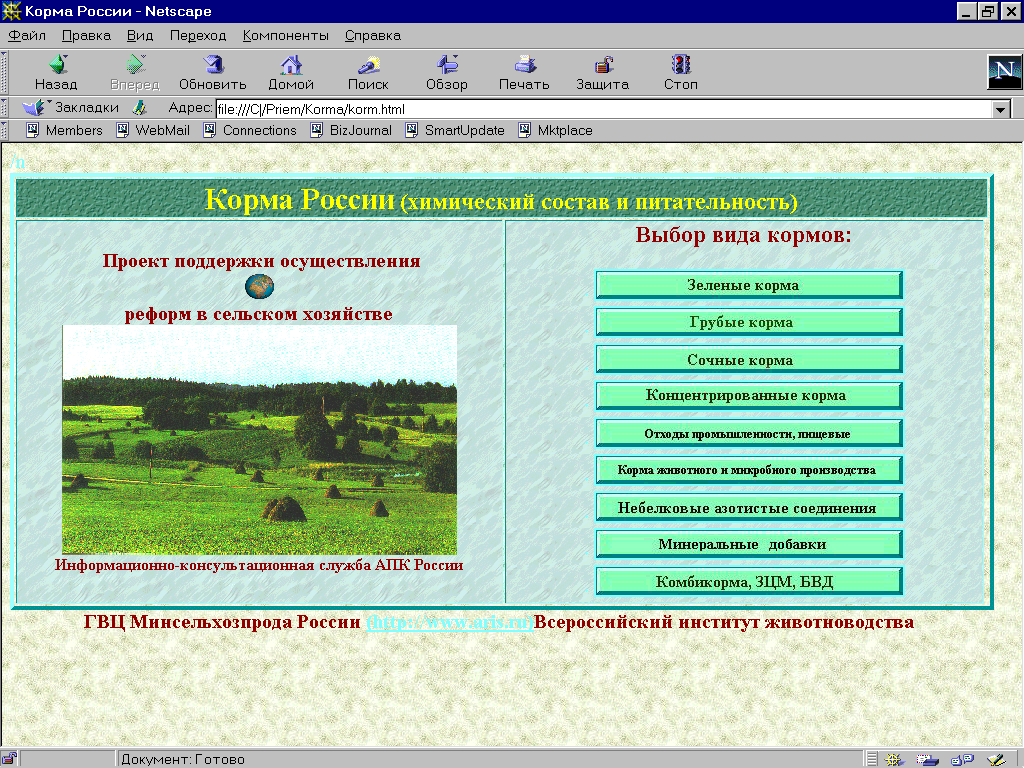Click Всероссийский институт животноводства text
The height and width of the screenshot is (768, 1024).
pyautogui.click(x=724, y=622)
